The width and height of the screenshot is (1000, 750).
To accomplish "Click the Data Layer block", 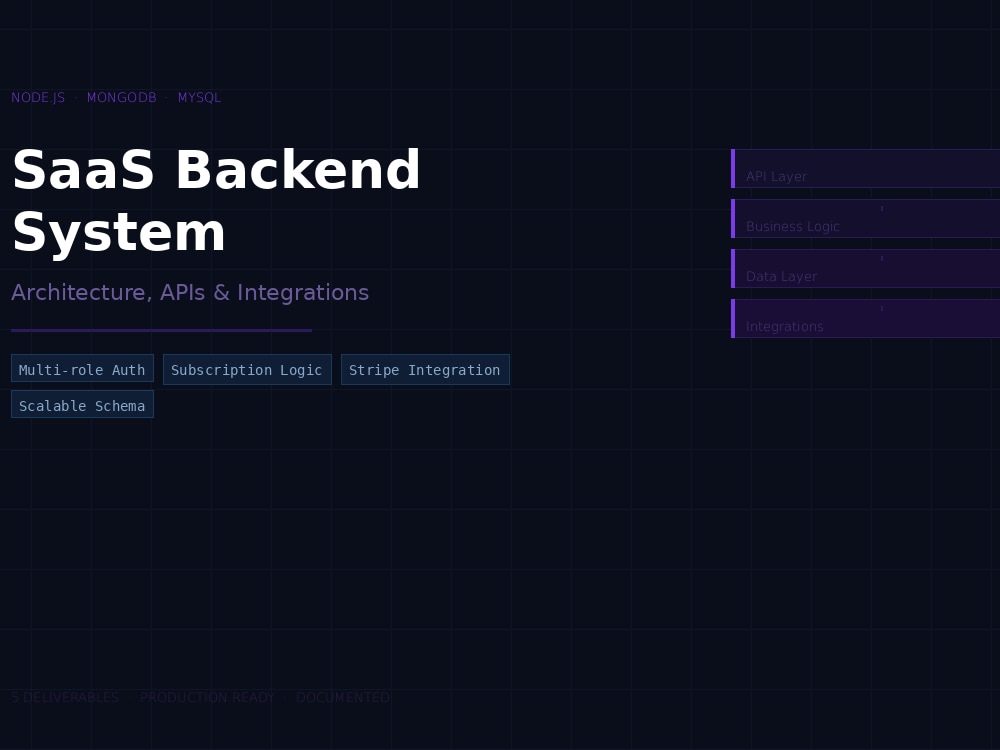I will coord(865,268).
